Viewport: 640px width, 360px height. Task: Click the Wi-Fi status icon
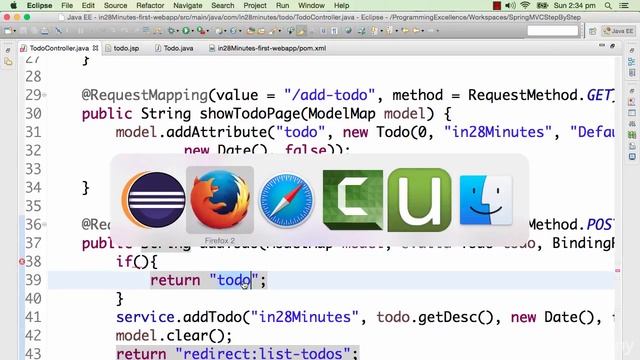525,5
